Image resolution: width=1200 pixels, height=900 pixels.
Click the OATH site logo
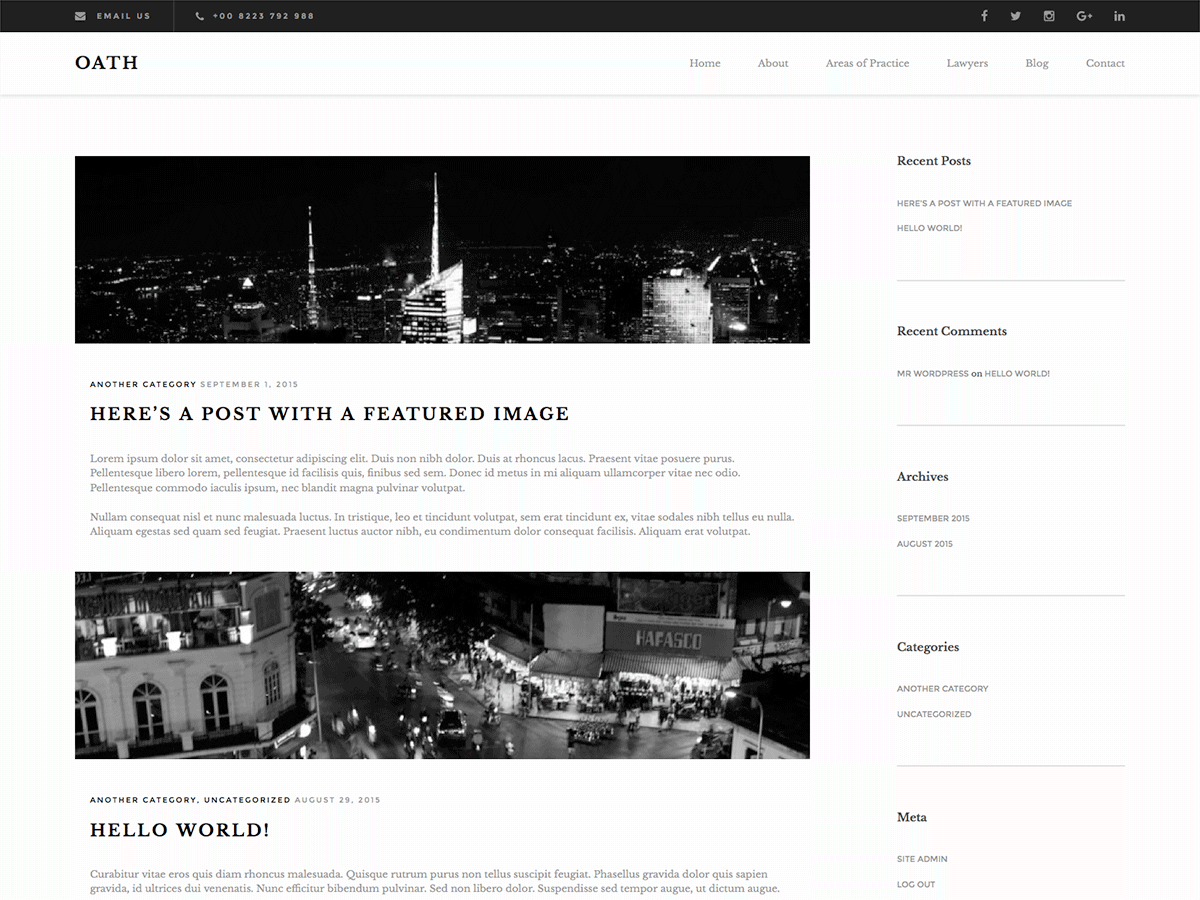pyautogui.click(x=107, y=63)
